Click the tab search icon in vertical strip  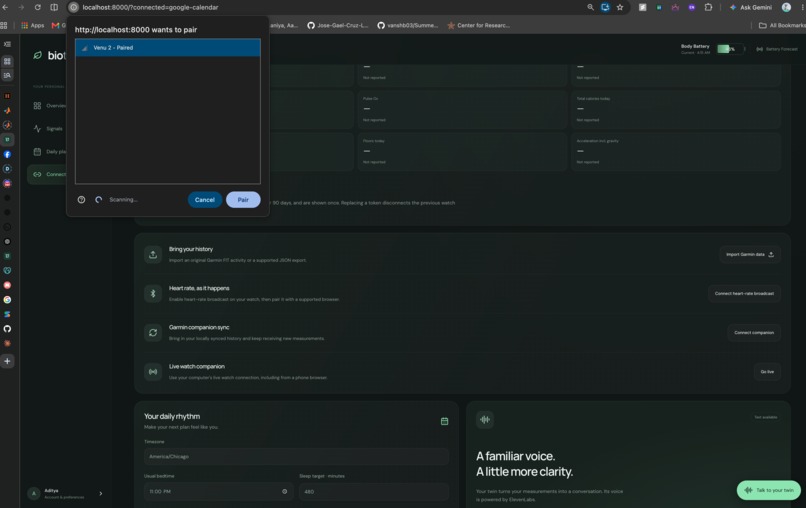click(x=7, y=75)
